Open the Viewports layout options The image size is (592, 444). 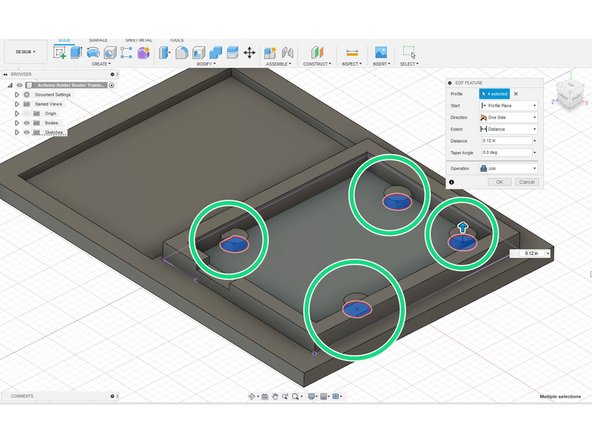[x=335, y=396]
